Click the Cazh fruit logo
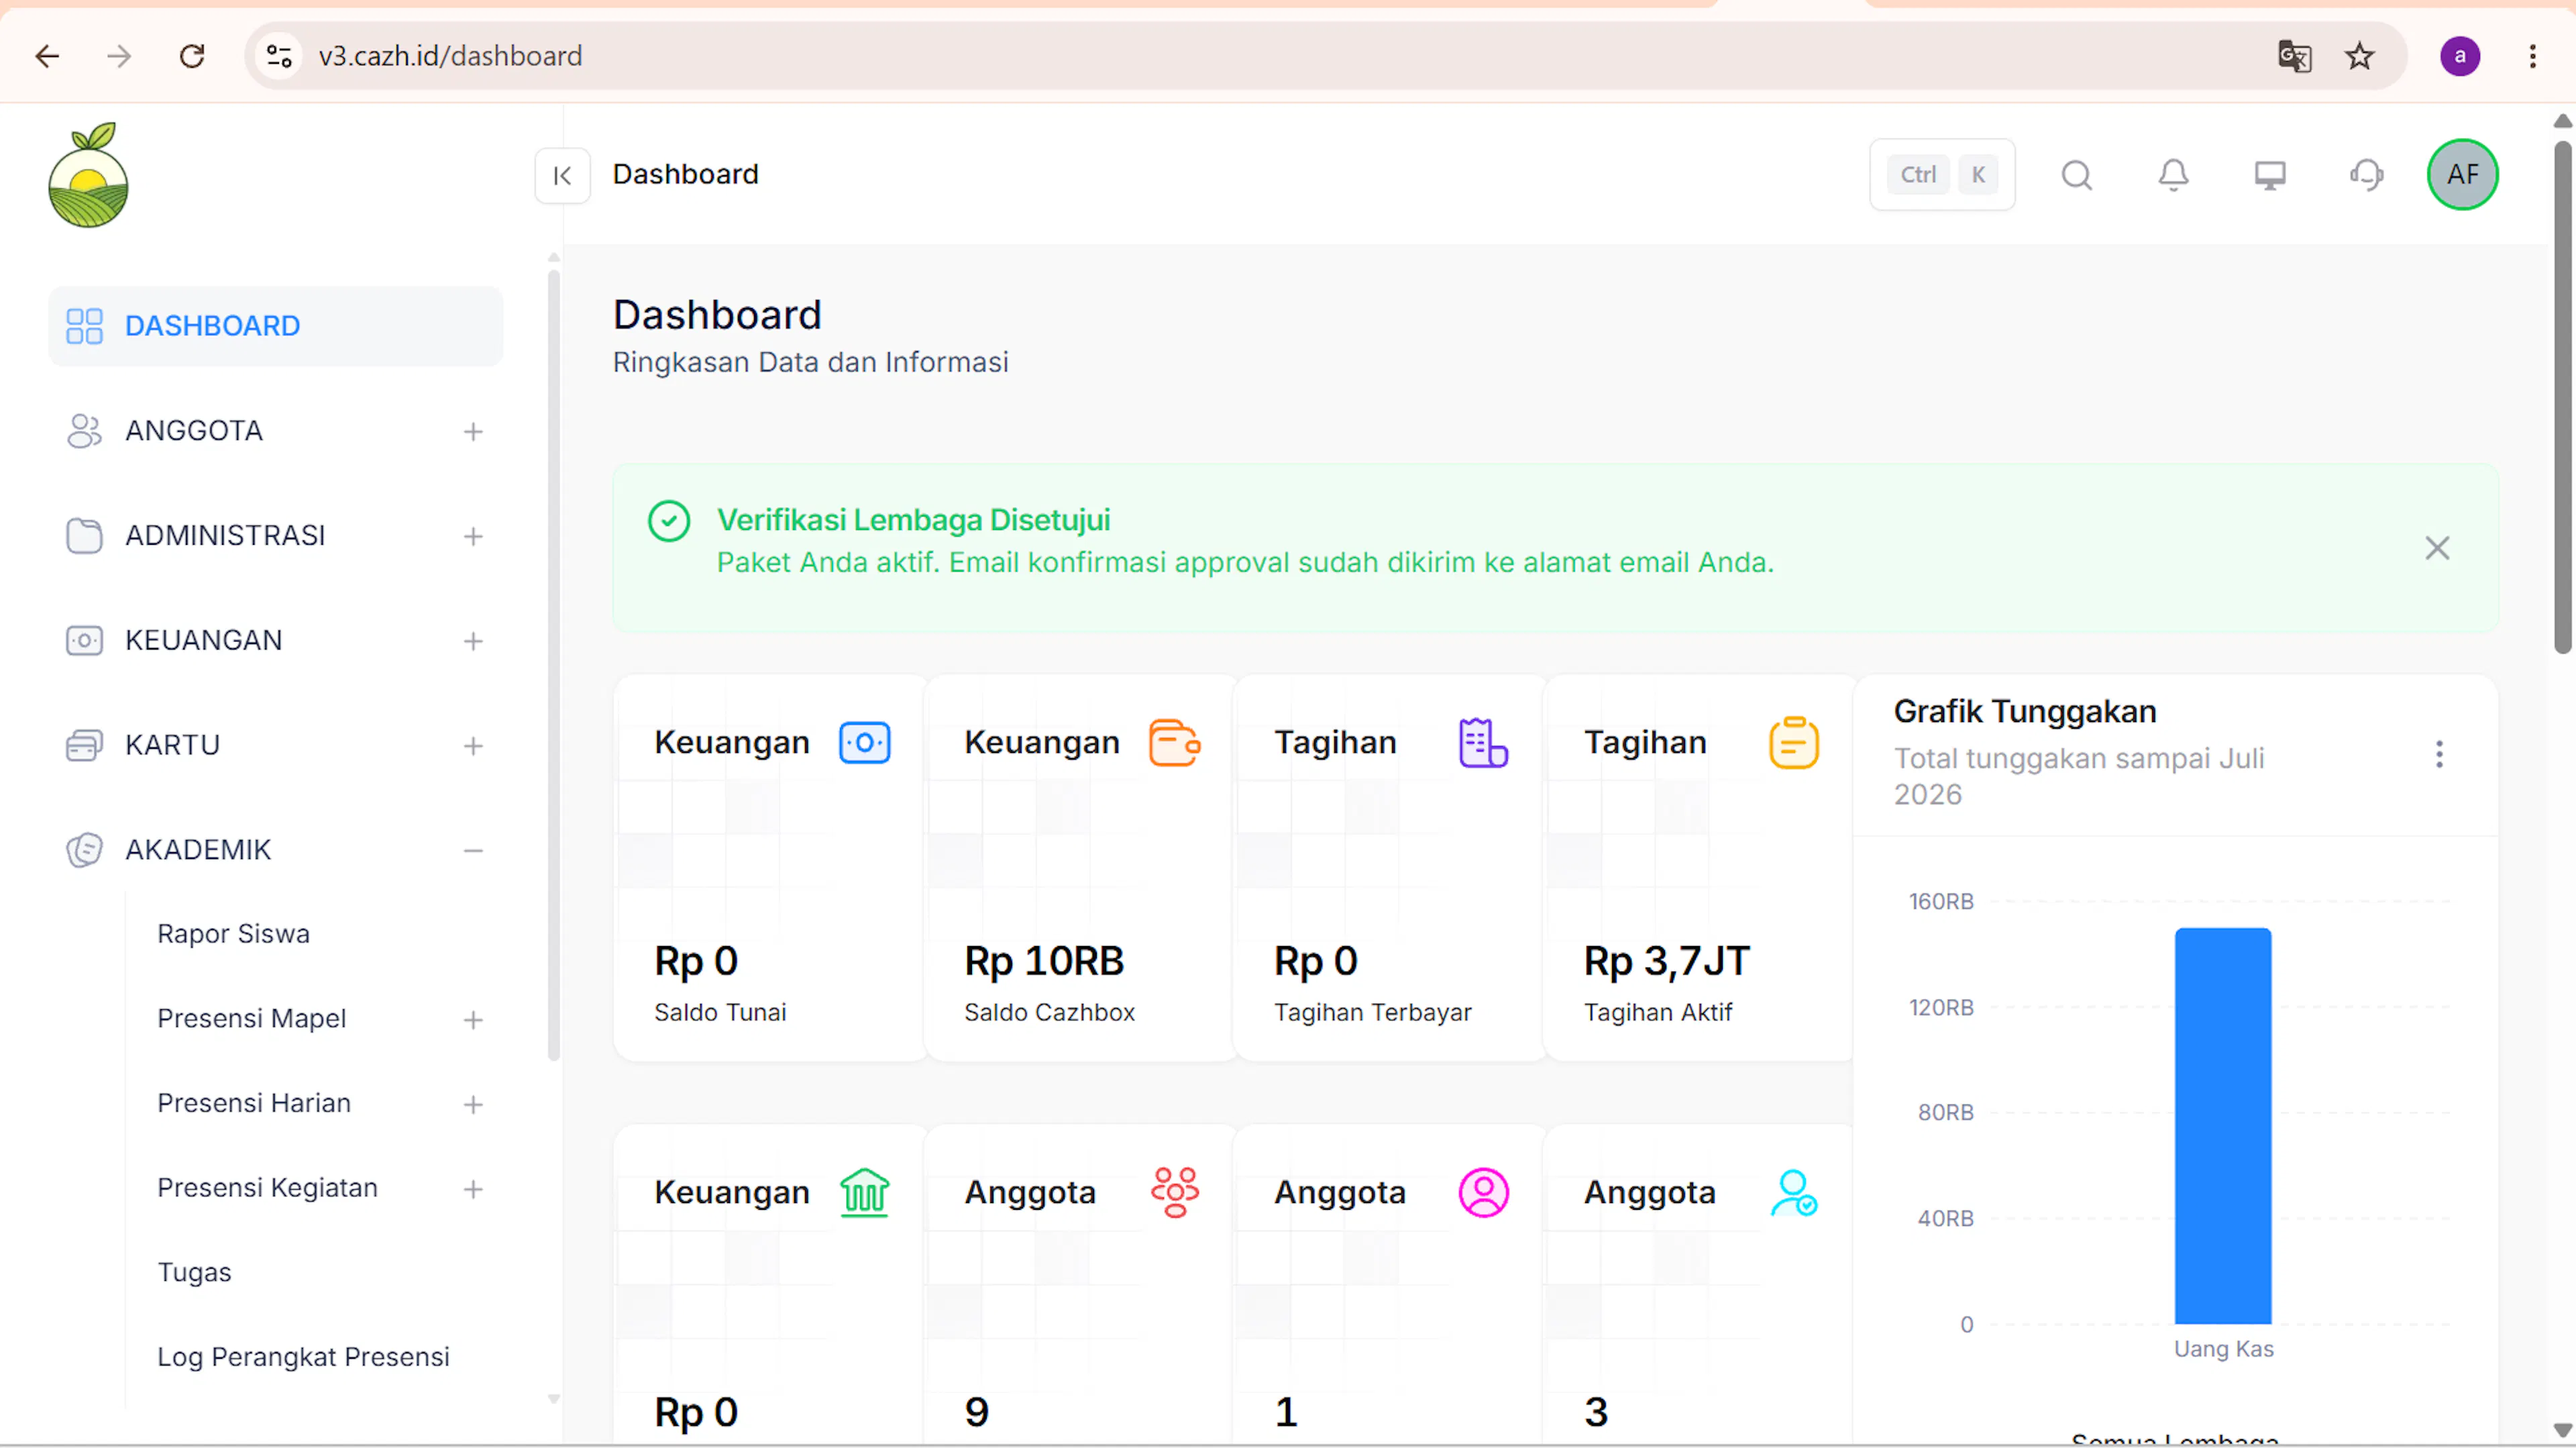The height and width of the screenshot is (1448, 2576). (x=88, y=175)
